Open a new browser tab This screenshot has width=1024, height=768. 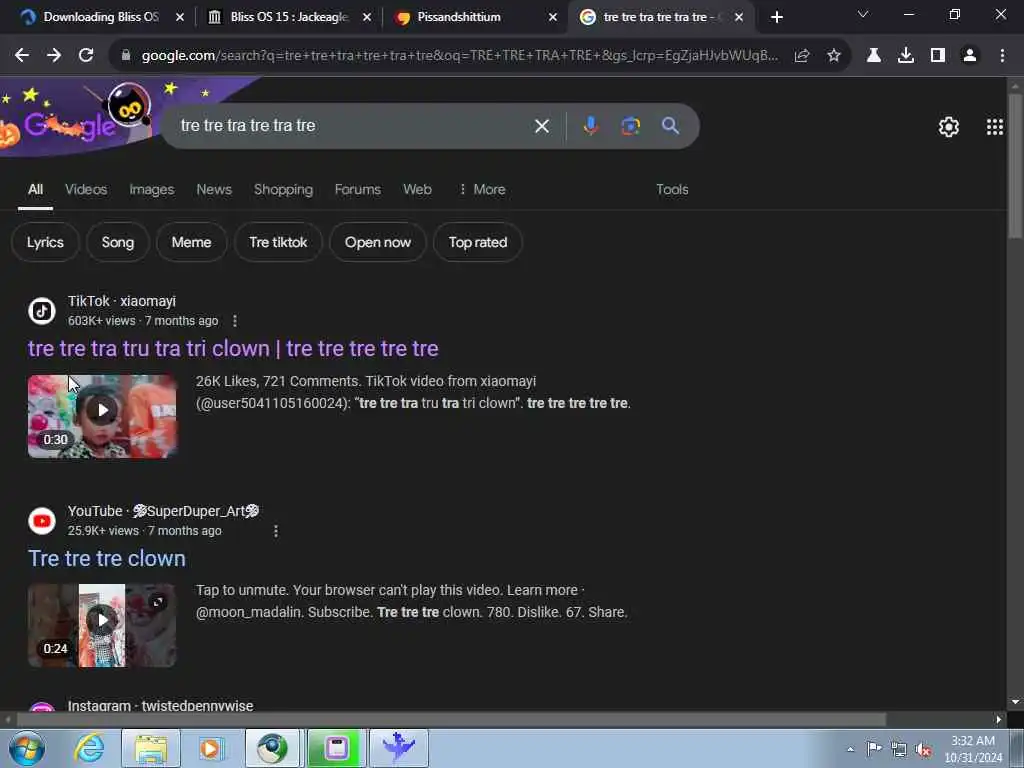point(776,17)
